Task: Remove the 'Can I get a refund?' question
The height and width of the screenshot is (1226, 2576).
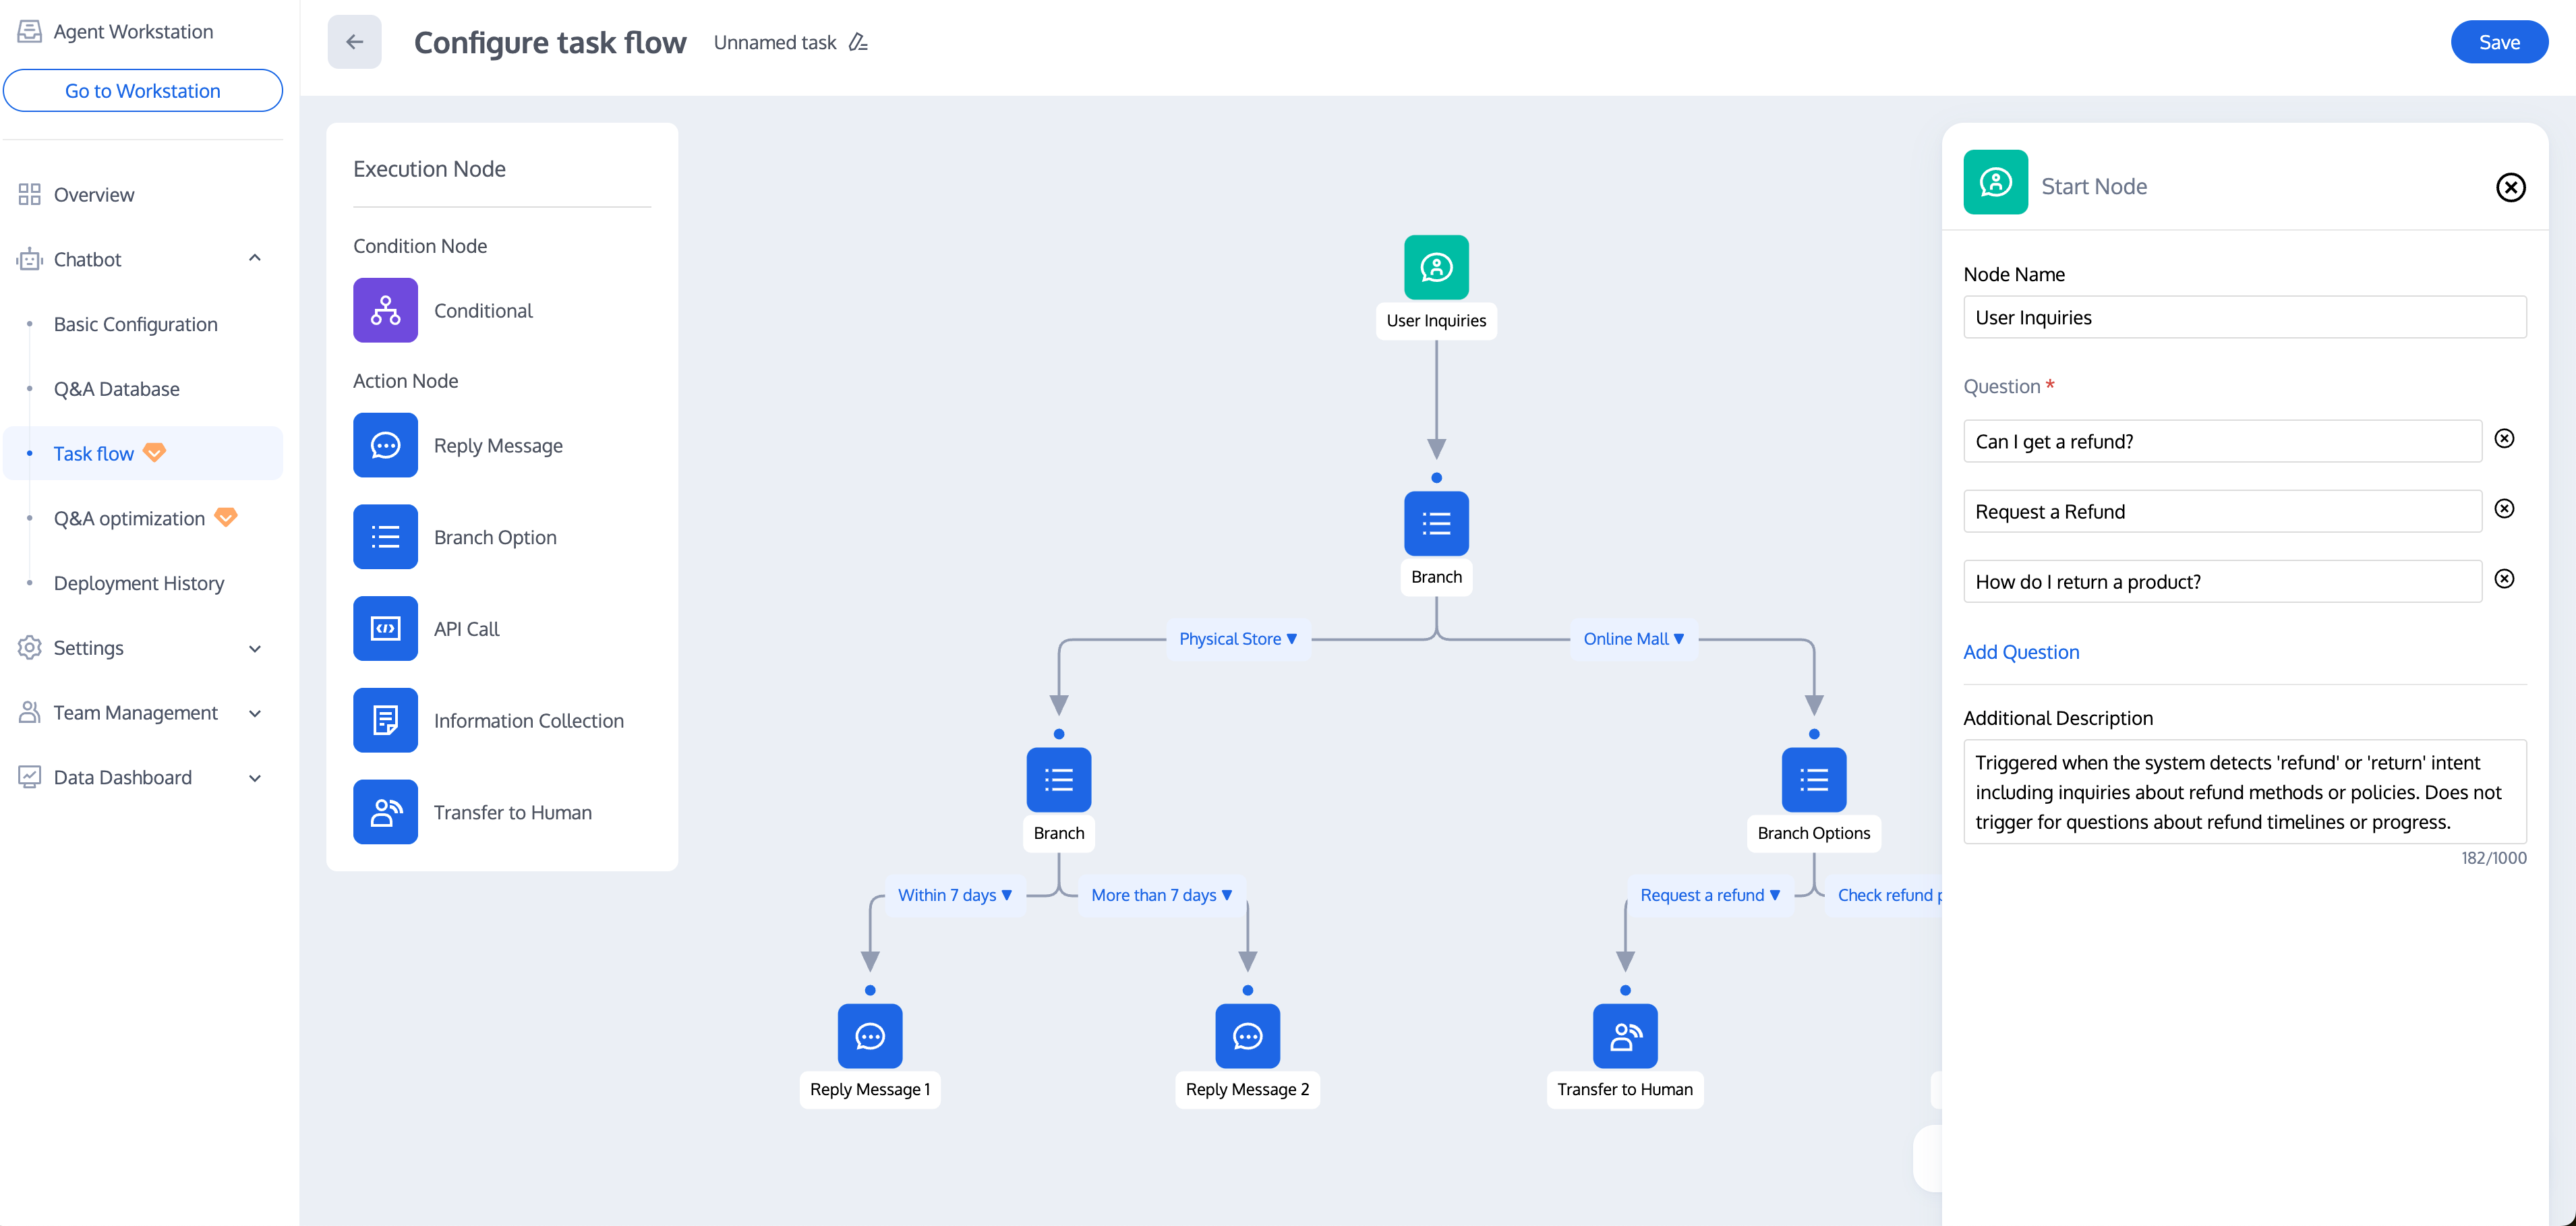Action: (2504, 439)
